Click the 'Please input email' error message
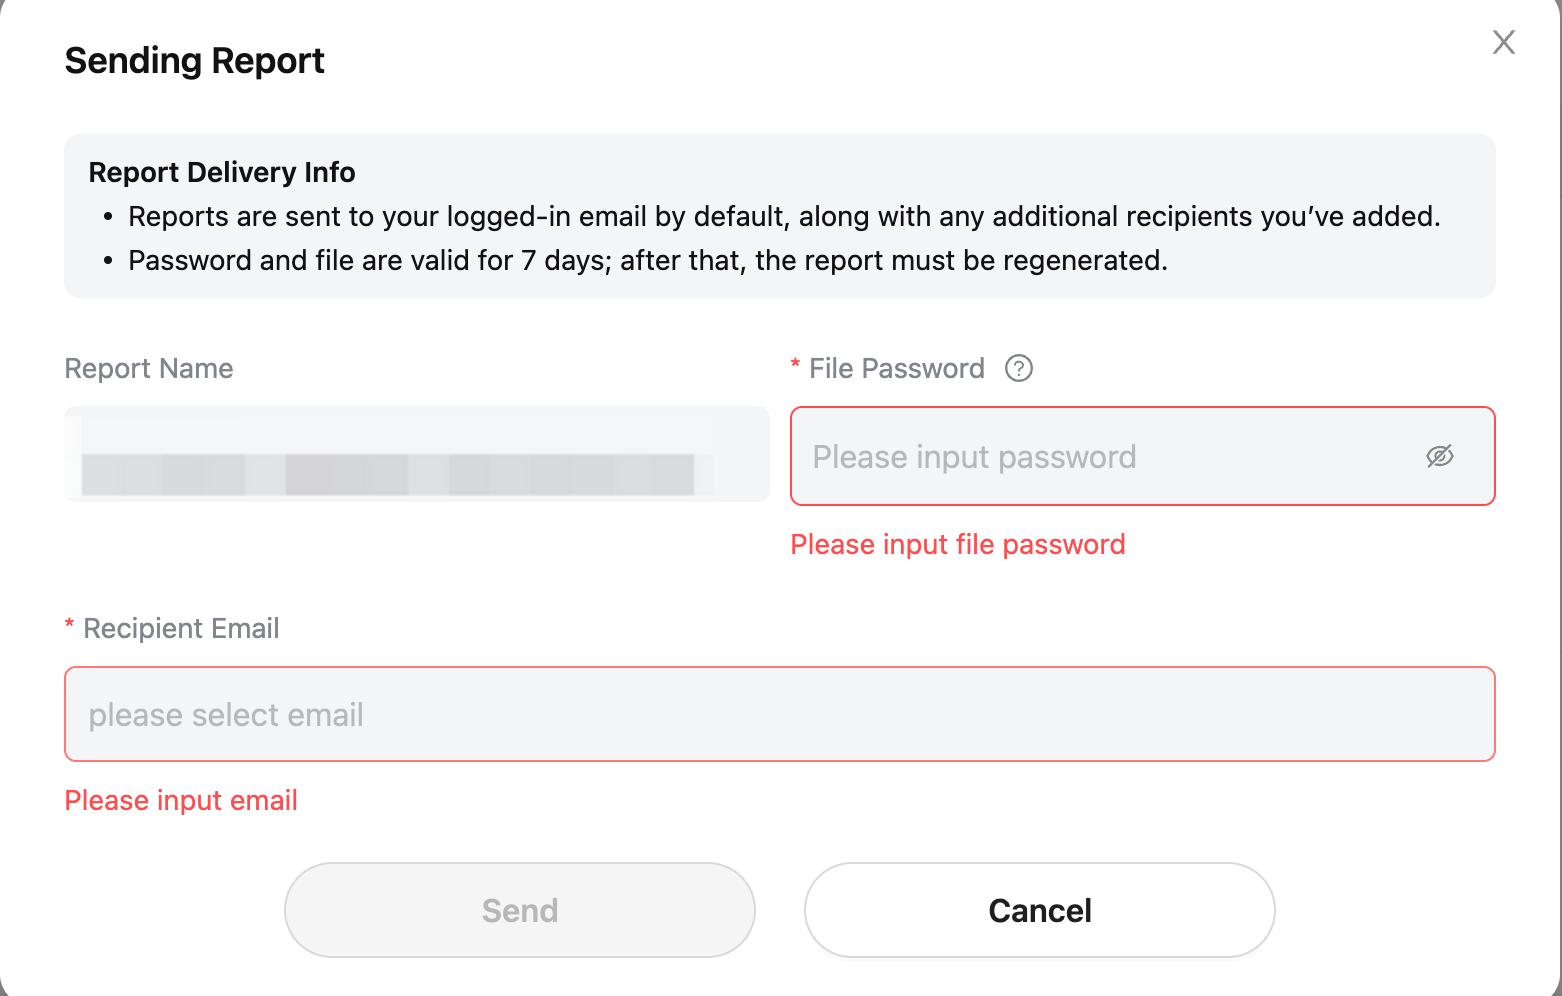The width and height of the screenshot is (1562, 996). tap(181, 800)
